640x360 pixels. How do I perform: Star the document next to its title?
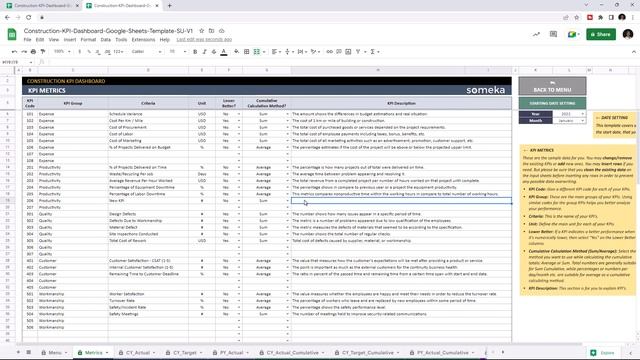[x=201, y=31]
